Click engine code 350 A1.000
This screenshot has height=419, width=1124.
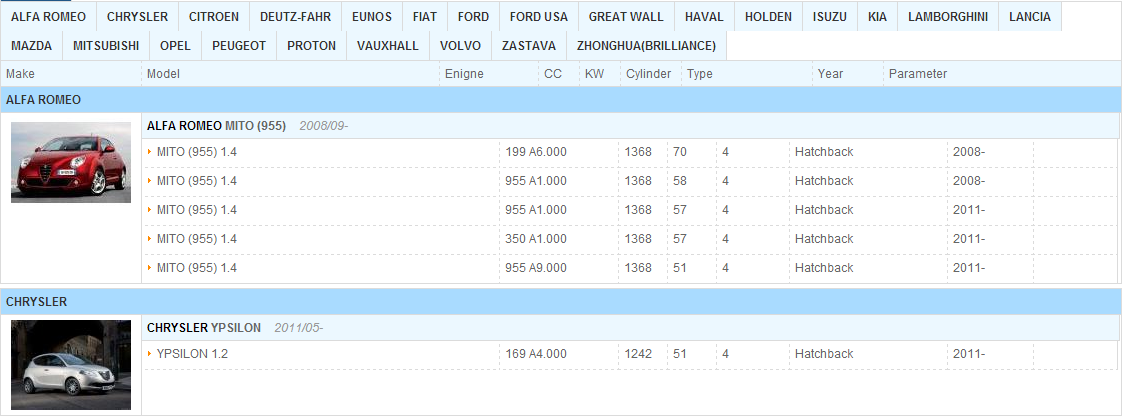click(x=535, y=239)
